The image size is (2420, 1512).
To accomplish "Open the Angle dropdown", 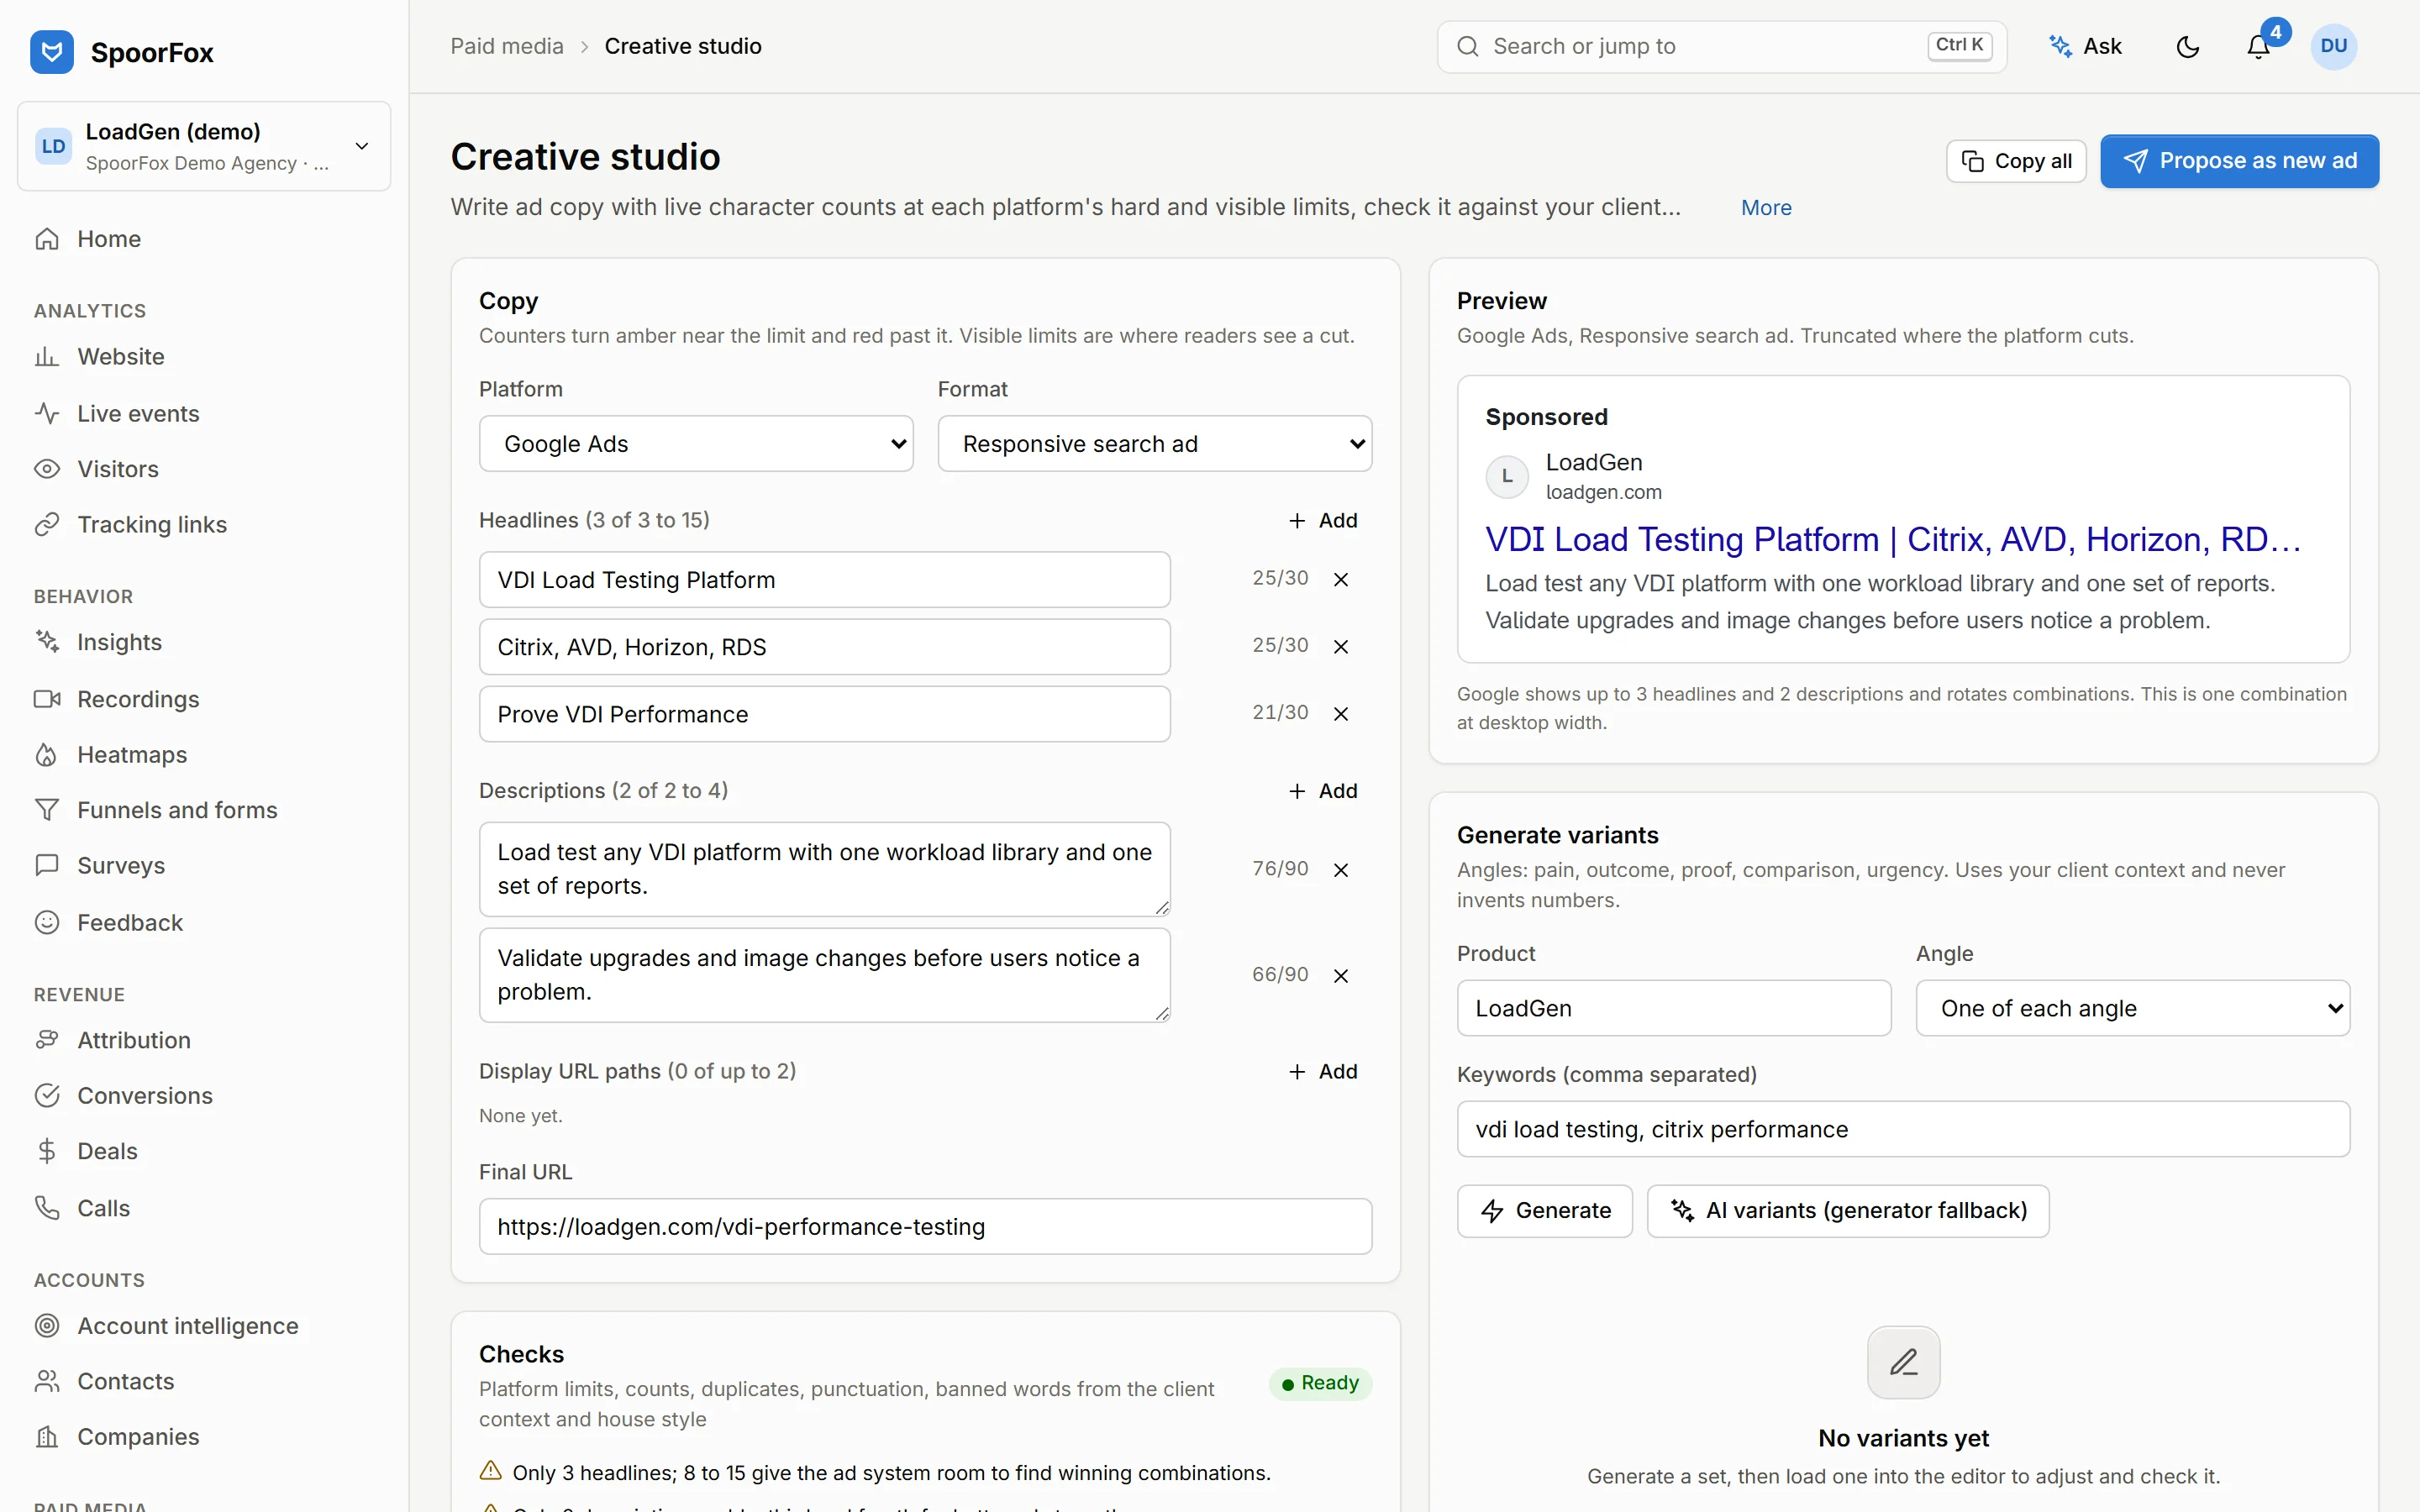I will pyautogui.click(x=2132, y=1008).
